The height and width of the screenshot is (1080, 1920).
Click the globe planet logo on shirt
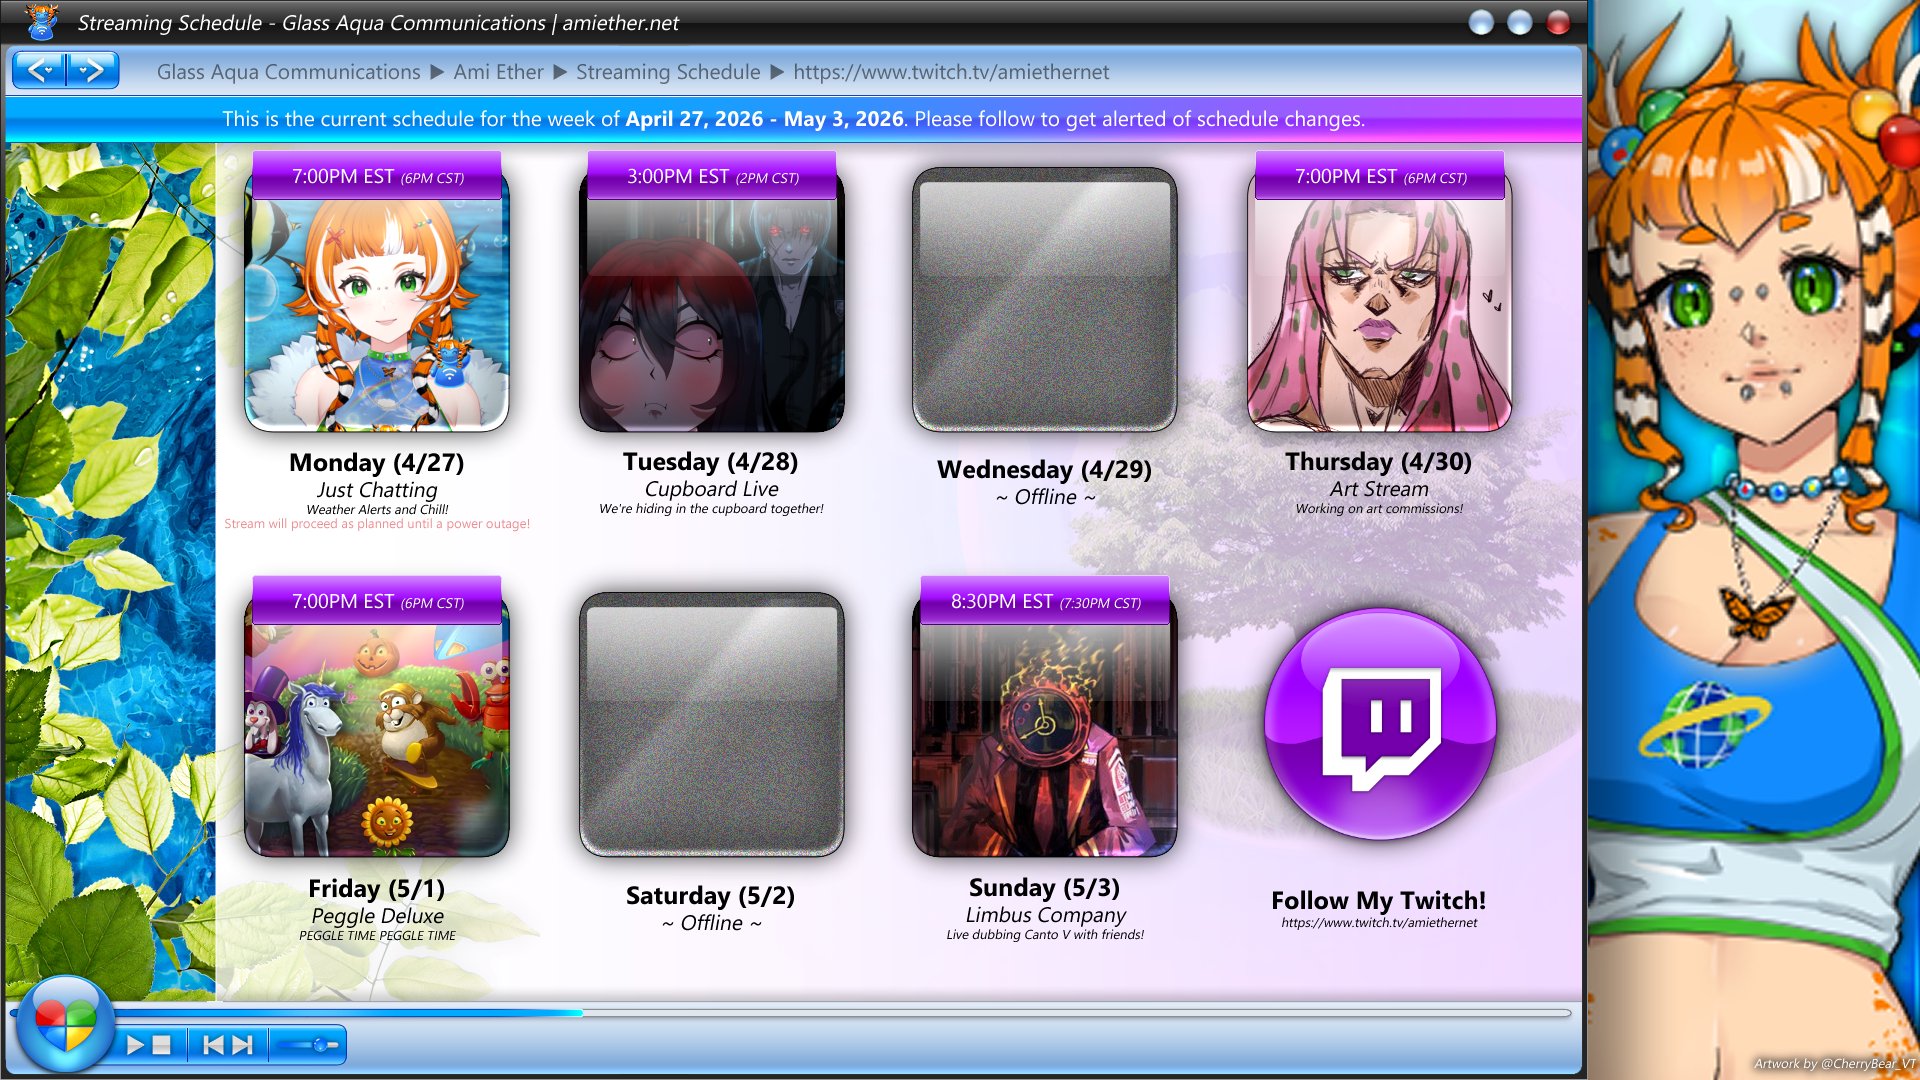[x=1704, y=724]
